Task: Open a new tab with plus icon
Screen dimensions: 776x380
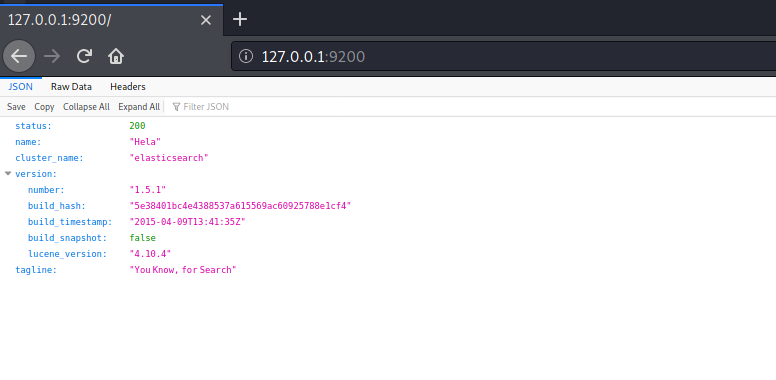Action: (x=240, y=20)
